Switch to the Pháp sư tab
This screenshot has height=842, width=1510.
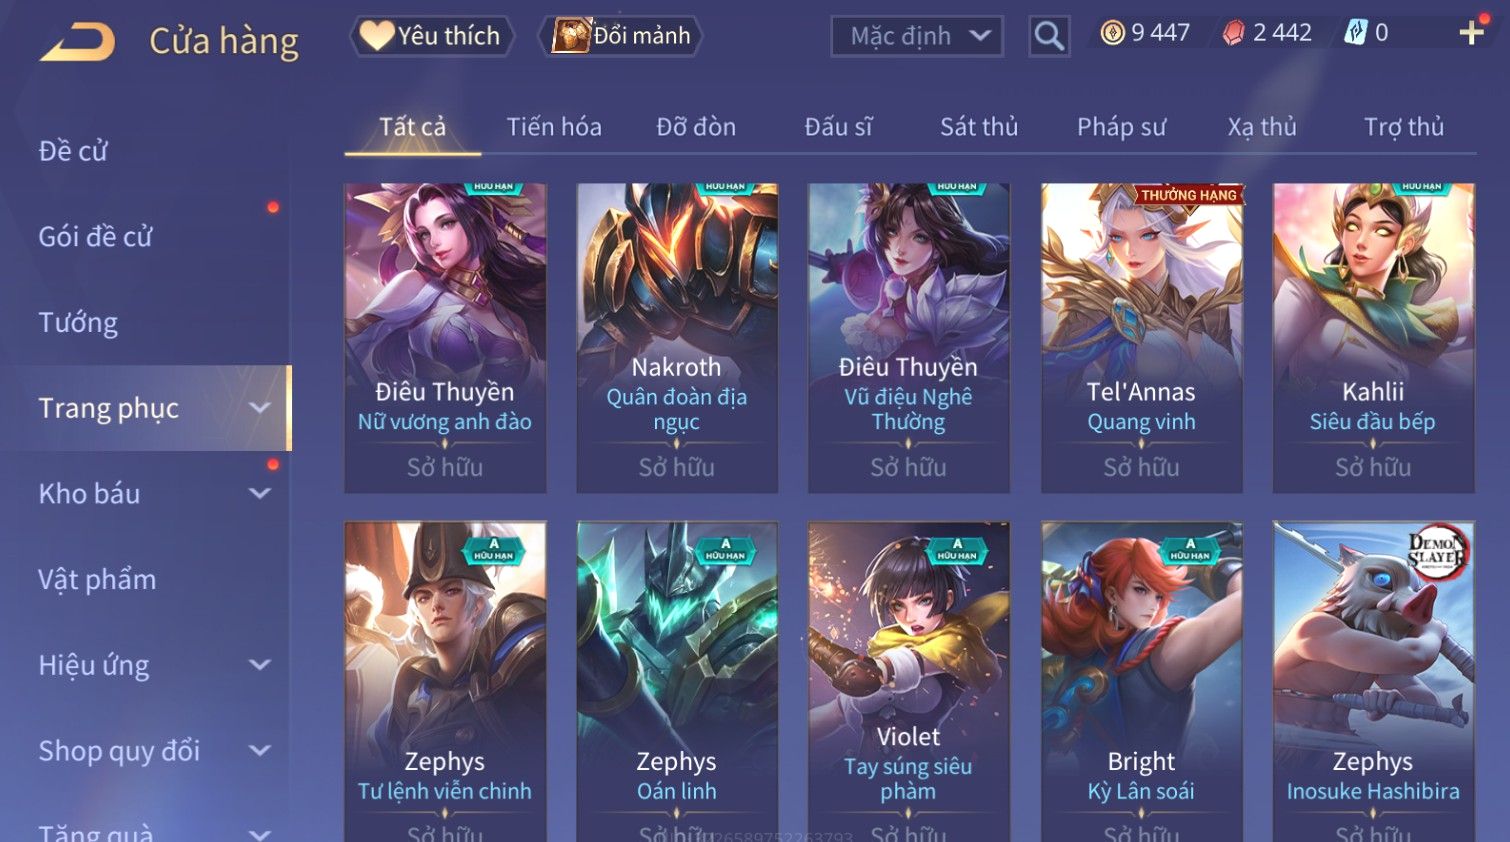pyautogui.click(x=1121, y=127)
